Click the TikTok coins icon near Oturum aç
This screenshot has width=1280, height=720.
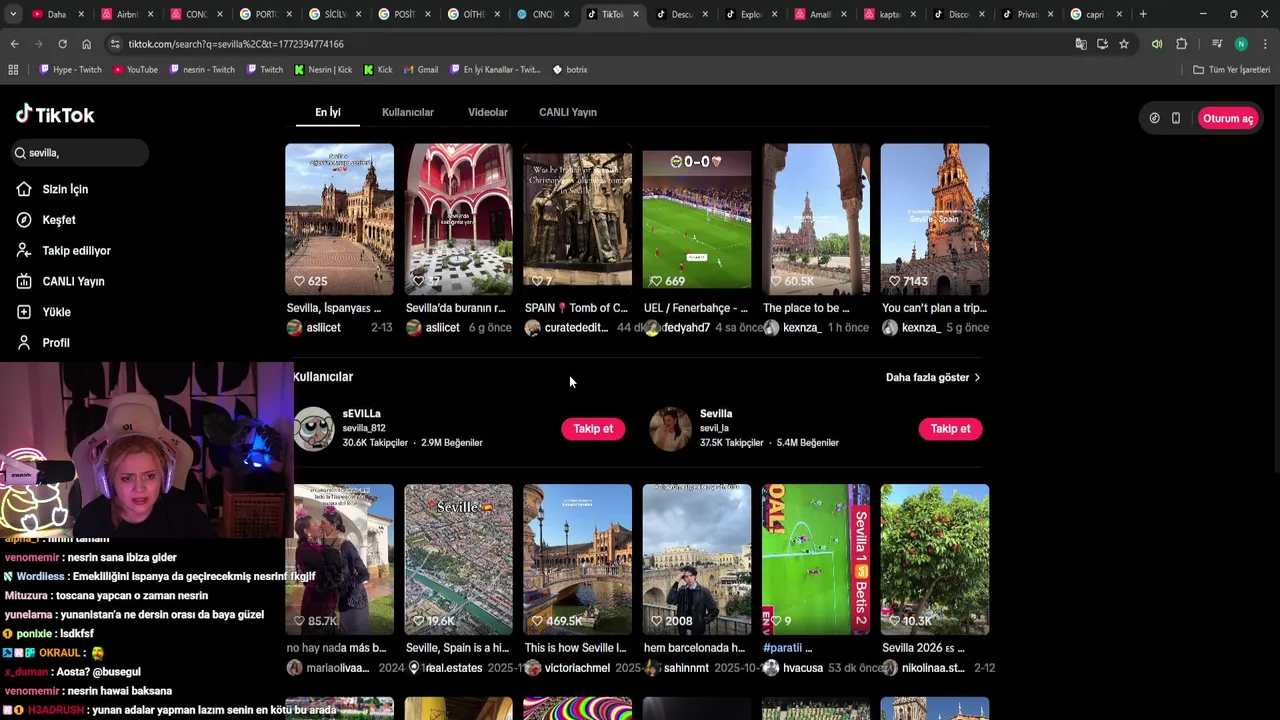click(1154, 118)
